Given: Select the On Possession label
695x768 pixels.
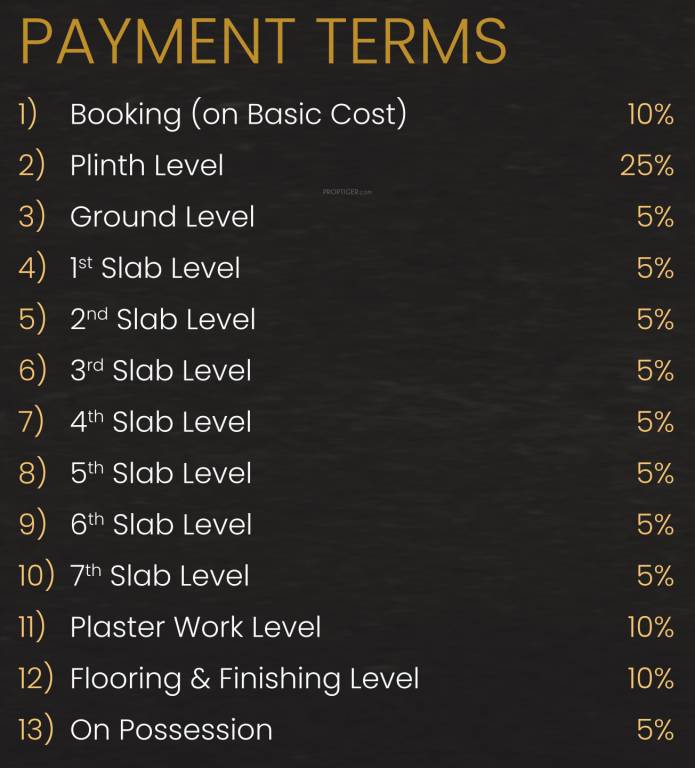Looking at the screenshot, I should point(171,730).
